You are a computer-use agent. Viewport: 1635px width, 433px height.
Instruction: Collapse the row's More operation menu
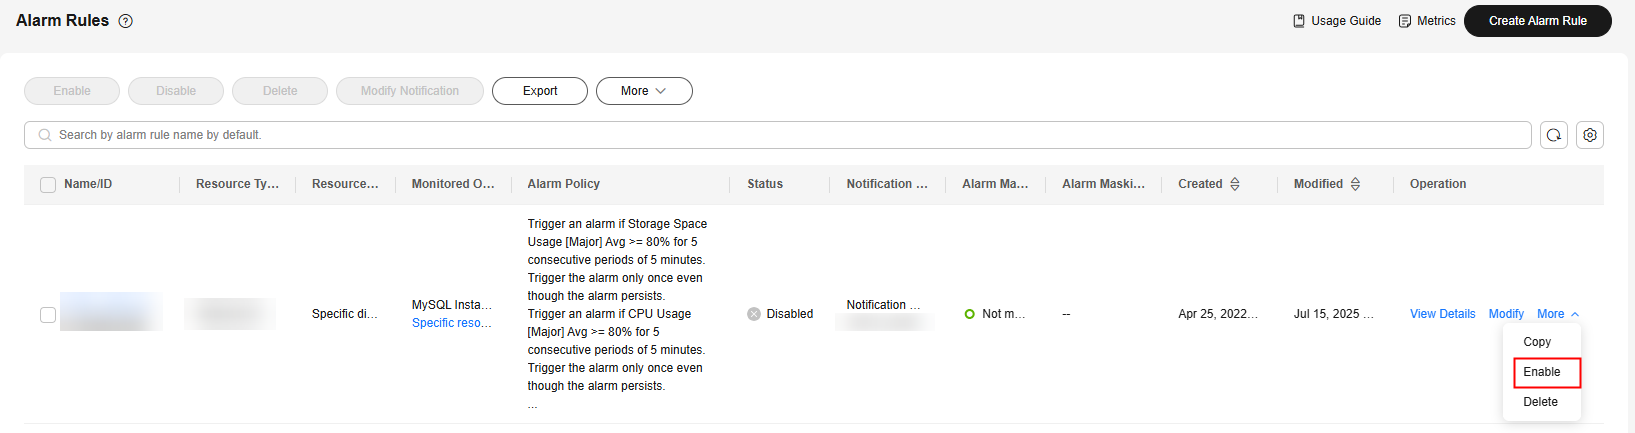1558,314
